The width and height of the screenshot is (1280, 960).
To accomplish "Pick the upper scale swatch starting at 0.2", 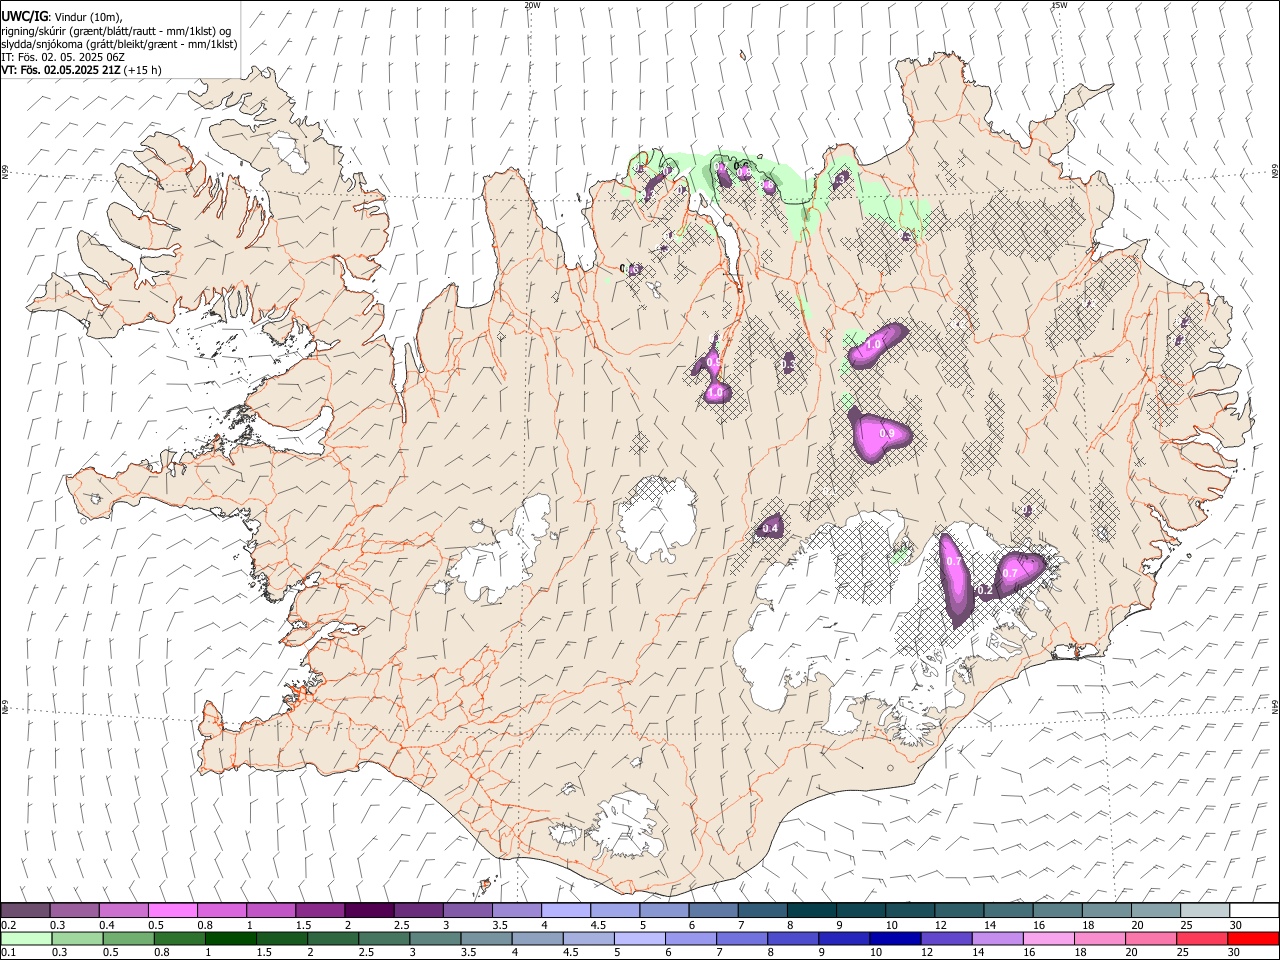I will [x=25, y=910].
